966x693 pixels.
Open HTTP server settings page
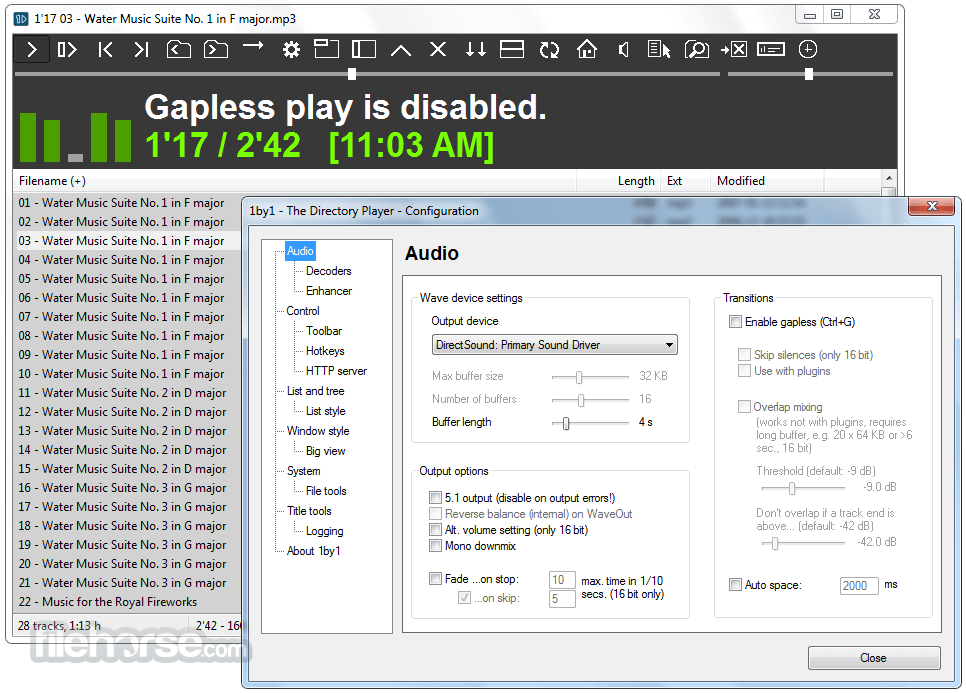tap(336, 371)
